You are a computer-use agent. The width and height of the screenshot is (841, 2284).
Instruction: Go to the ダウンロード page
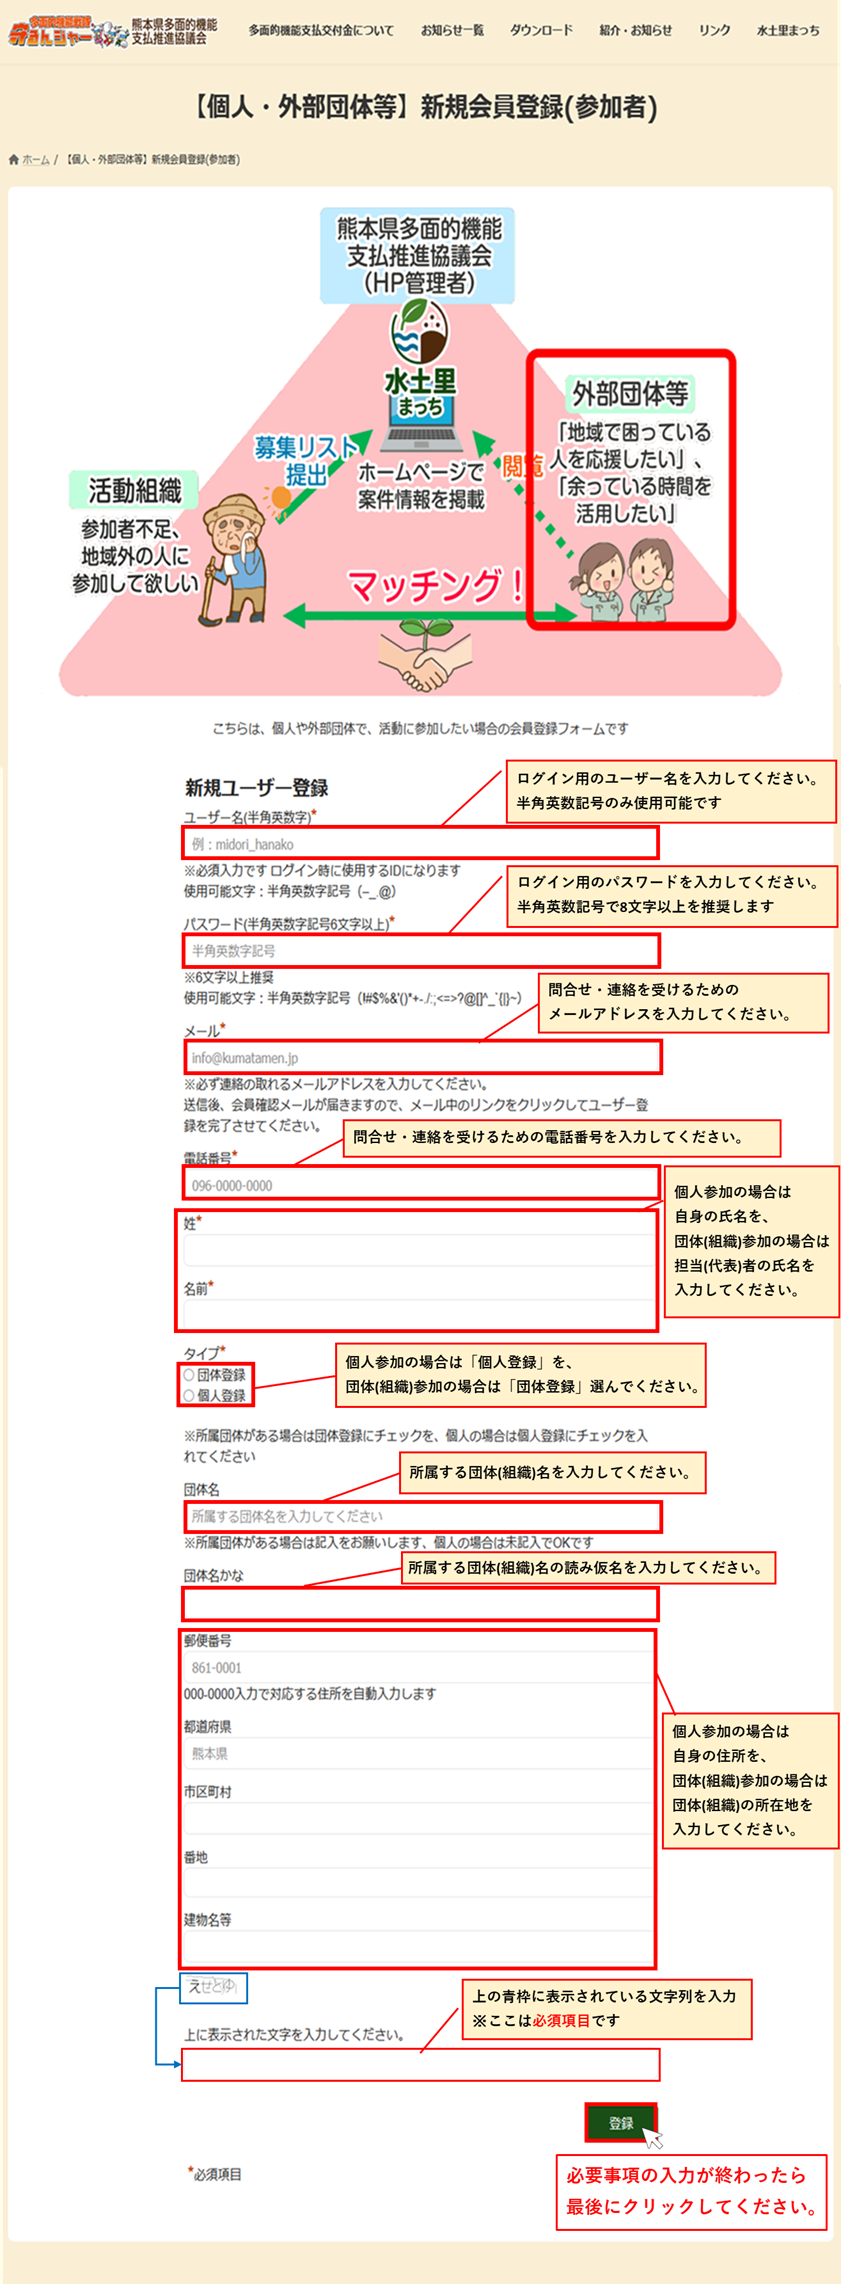[541, 31]
